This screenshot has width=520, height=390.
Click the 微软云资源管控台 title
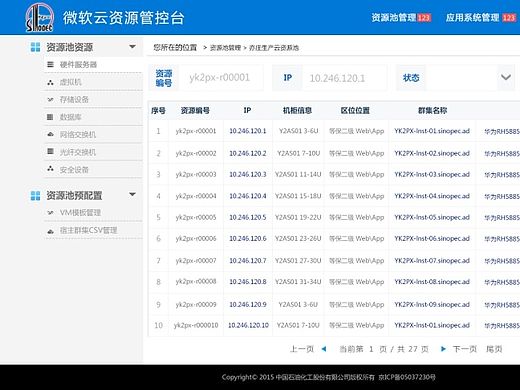pyautogui.click(x=124, y=18)
